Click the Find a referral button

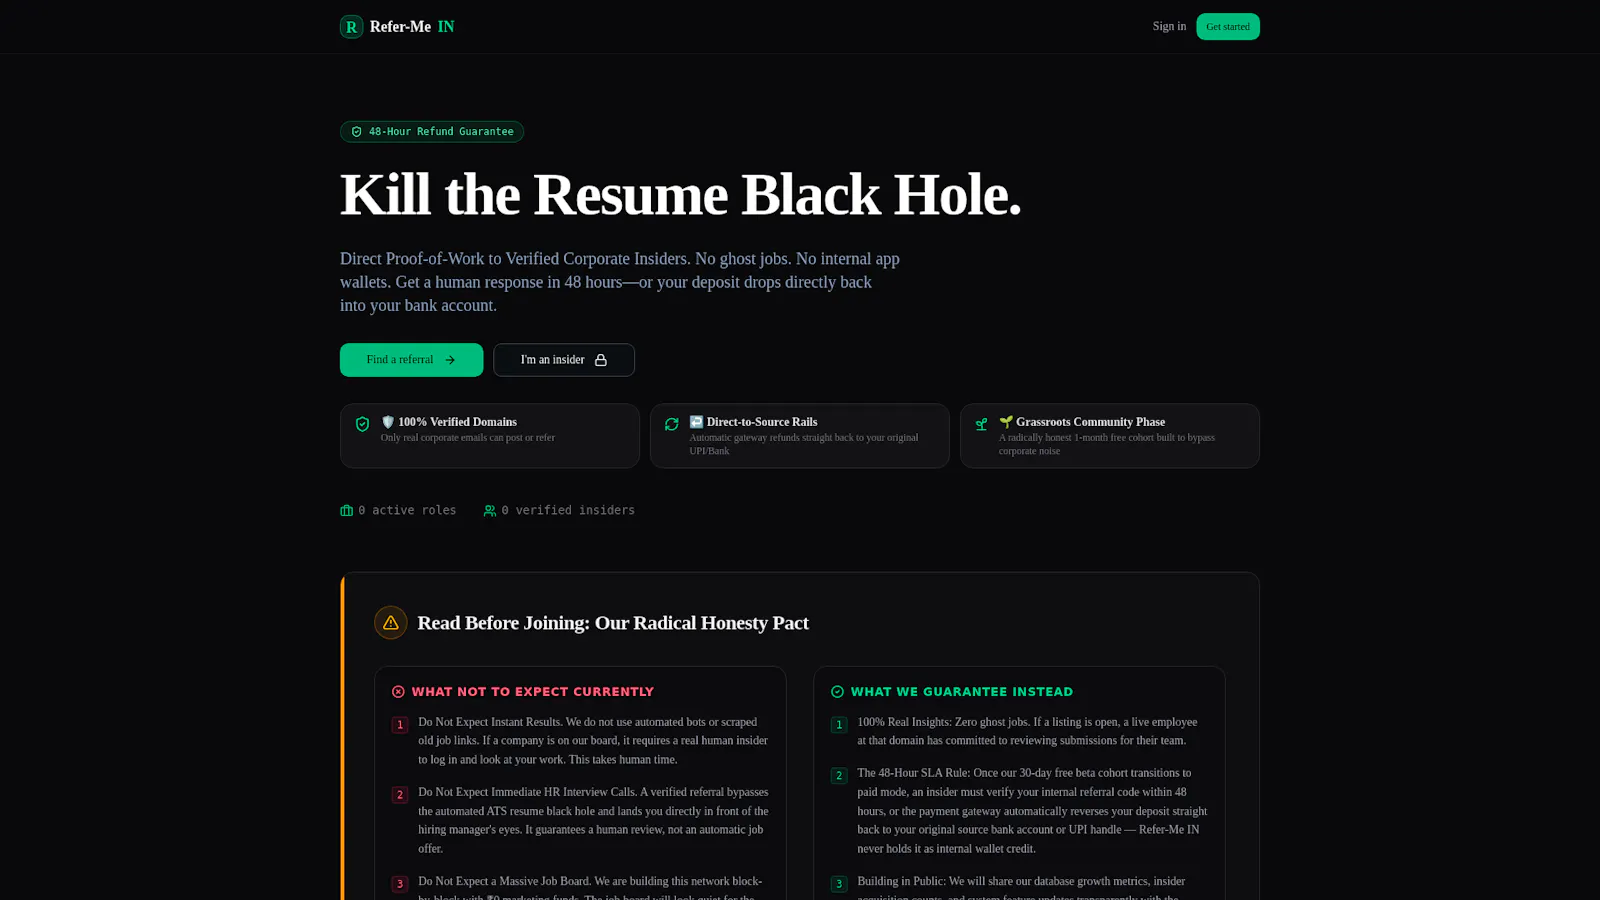(411, 360)
